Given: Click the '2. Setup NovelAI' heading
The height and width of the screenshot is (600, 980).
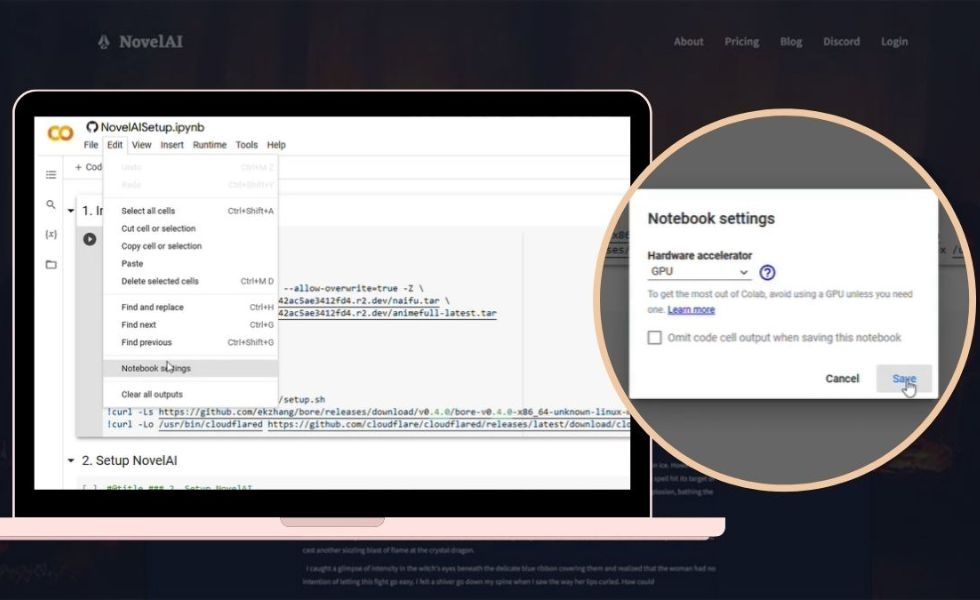Looking at the screenshot, I should [x=129, y=461].
